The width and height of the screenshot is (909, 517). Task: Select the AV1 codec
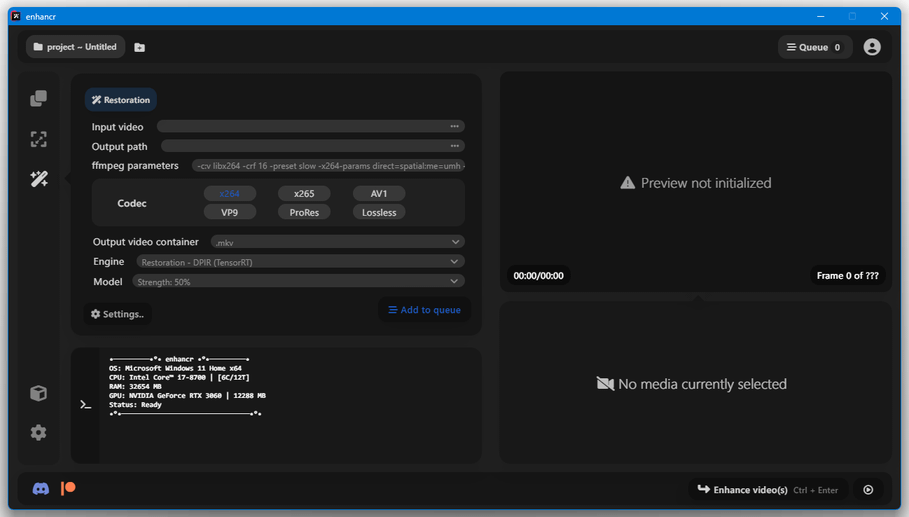379,194
